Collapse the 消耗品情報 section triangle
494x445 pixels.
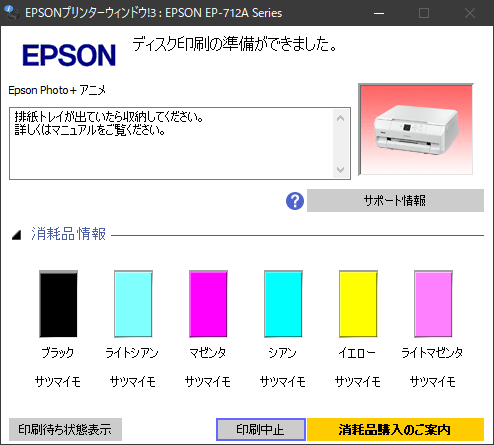[x=16, y=235]
